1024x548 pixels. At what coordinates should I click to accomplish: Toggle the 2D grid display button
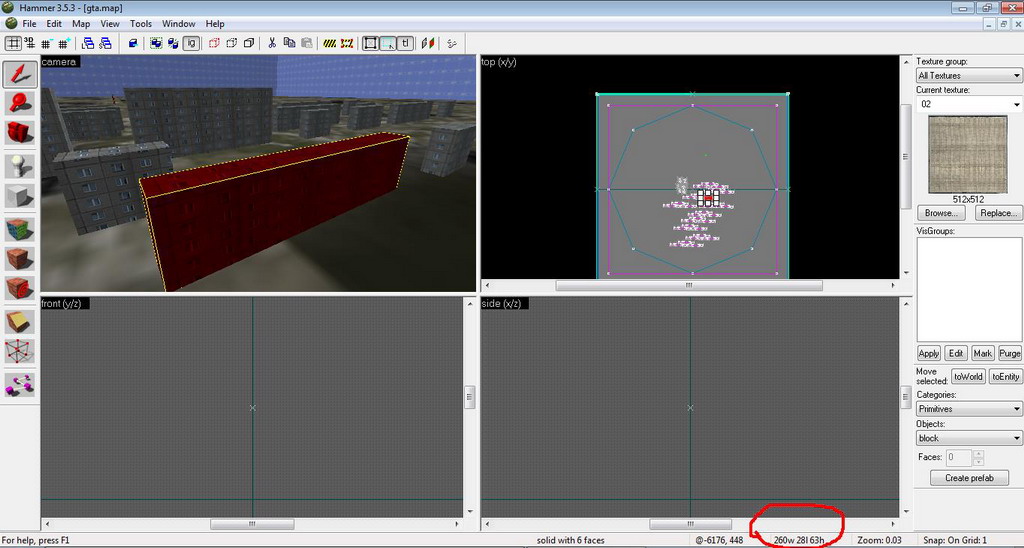[13, 43]
